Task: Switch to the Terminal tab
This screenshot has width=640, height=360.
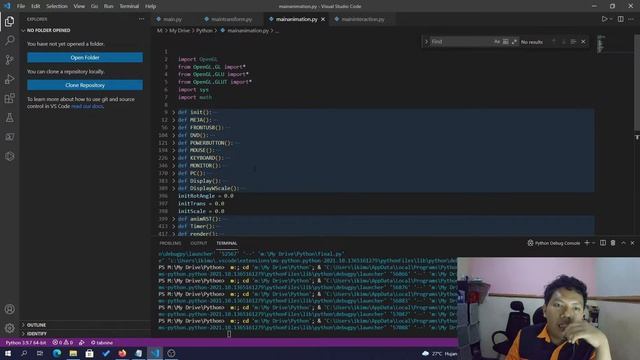Action: click(x=227, y=243)
